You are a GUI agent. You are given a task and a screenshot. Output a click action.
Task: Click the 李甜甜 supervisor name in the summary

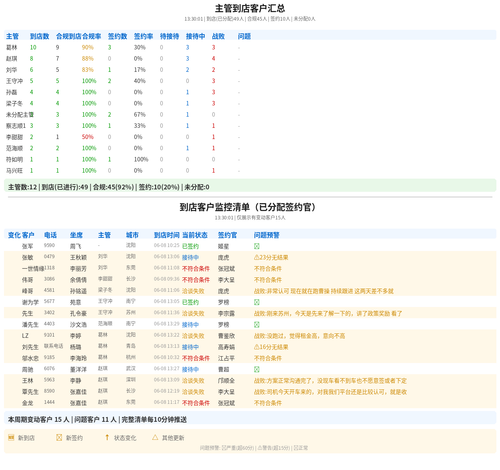pos(14,137)
